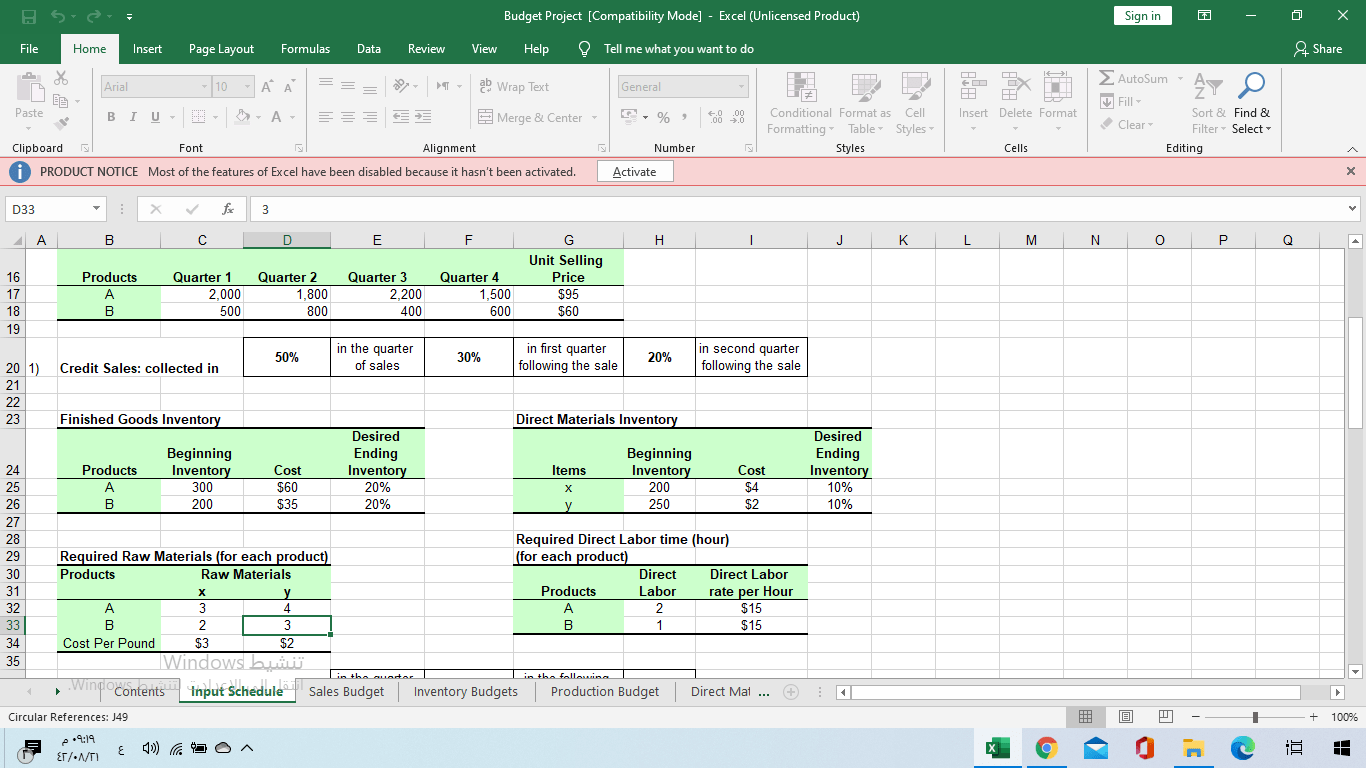The width and height of the screenshot is (1366, 768).
Task: Click the Insert cells icon
Action: 973,87
